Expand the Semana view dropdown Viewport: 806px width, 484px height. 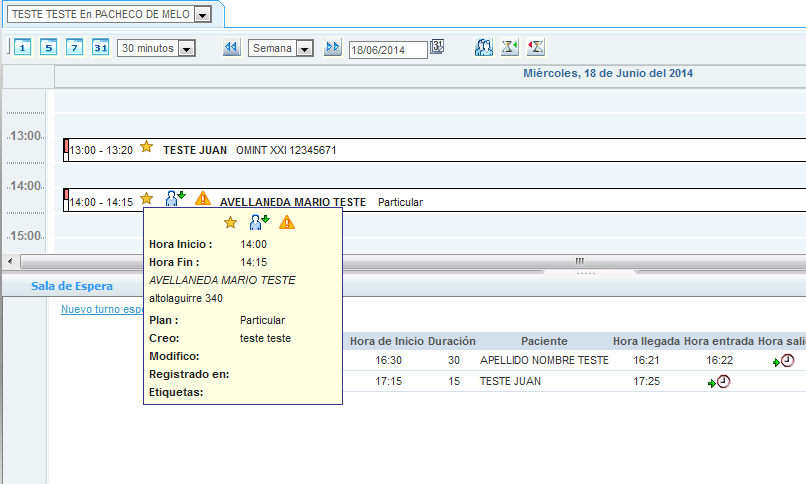(x=304, y=48)
